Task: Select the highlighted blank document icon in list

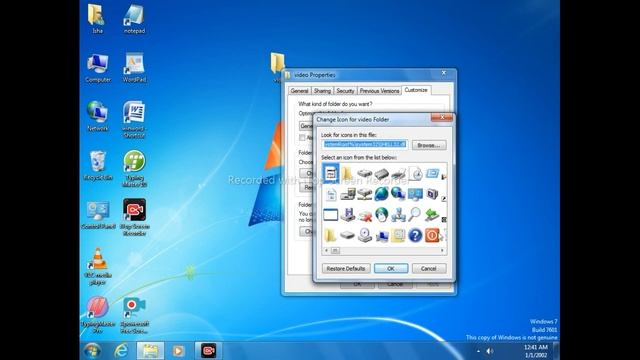Action: pyautogui.click(x=331, y=173)
